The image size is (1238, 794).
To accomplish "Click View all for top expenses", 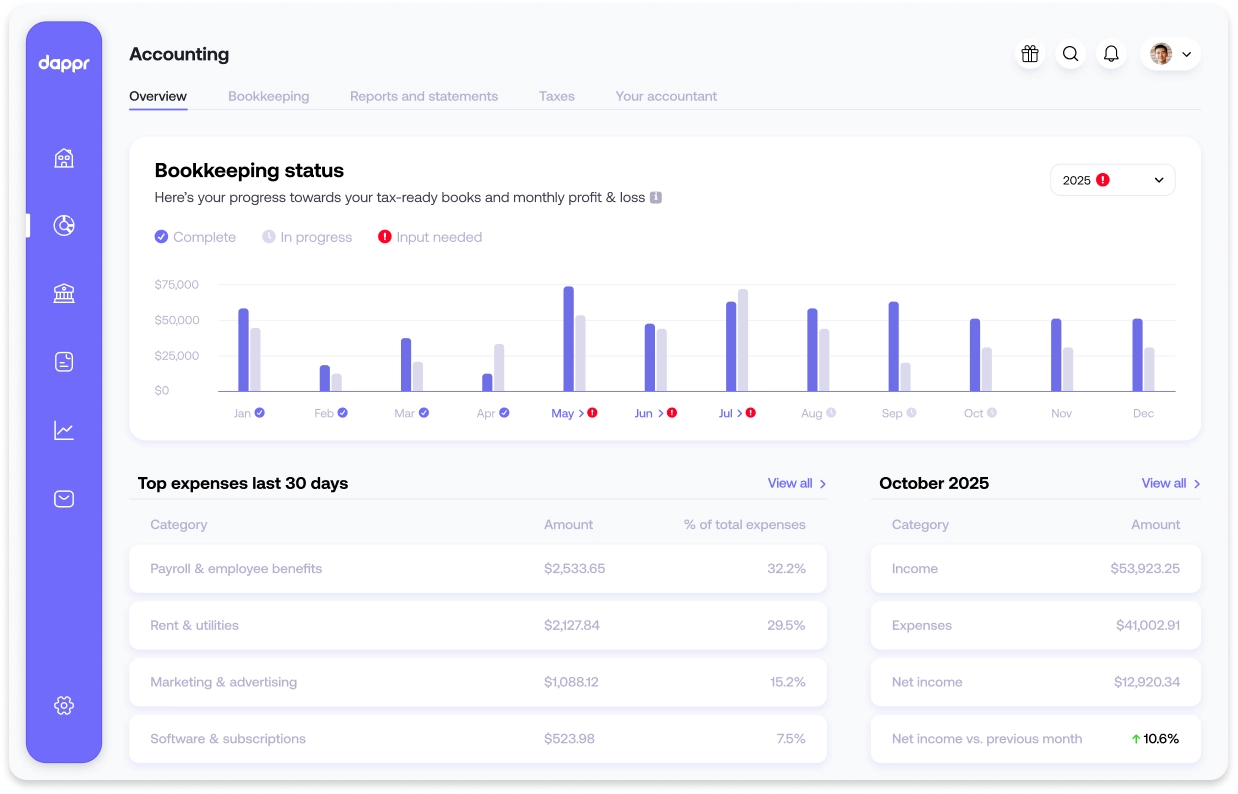I will pyautogui.click(x=796, y=483).
